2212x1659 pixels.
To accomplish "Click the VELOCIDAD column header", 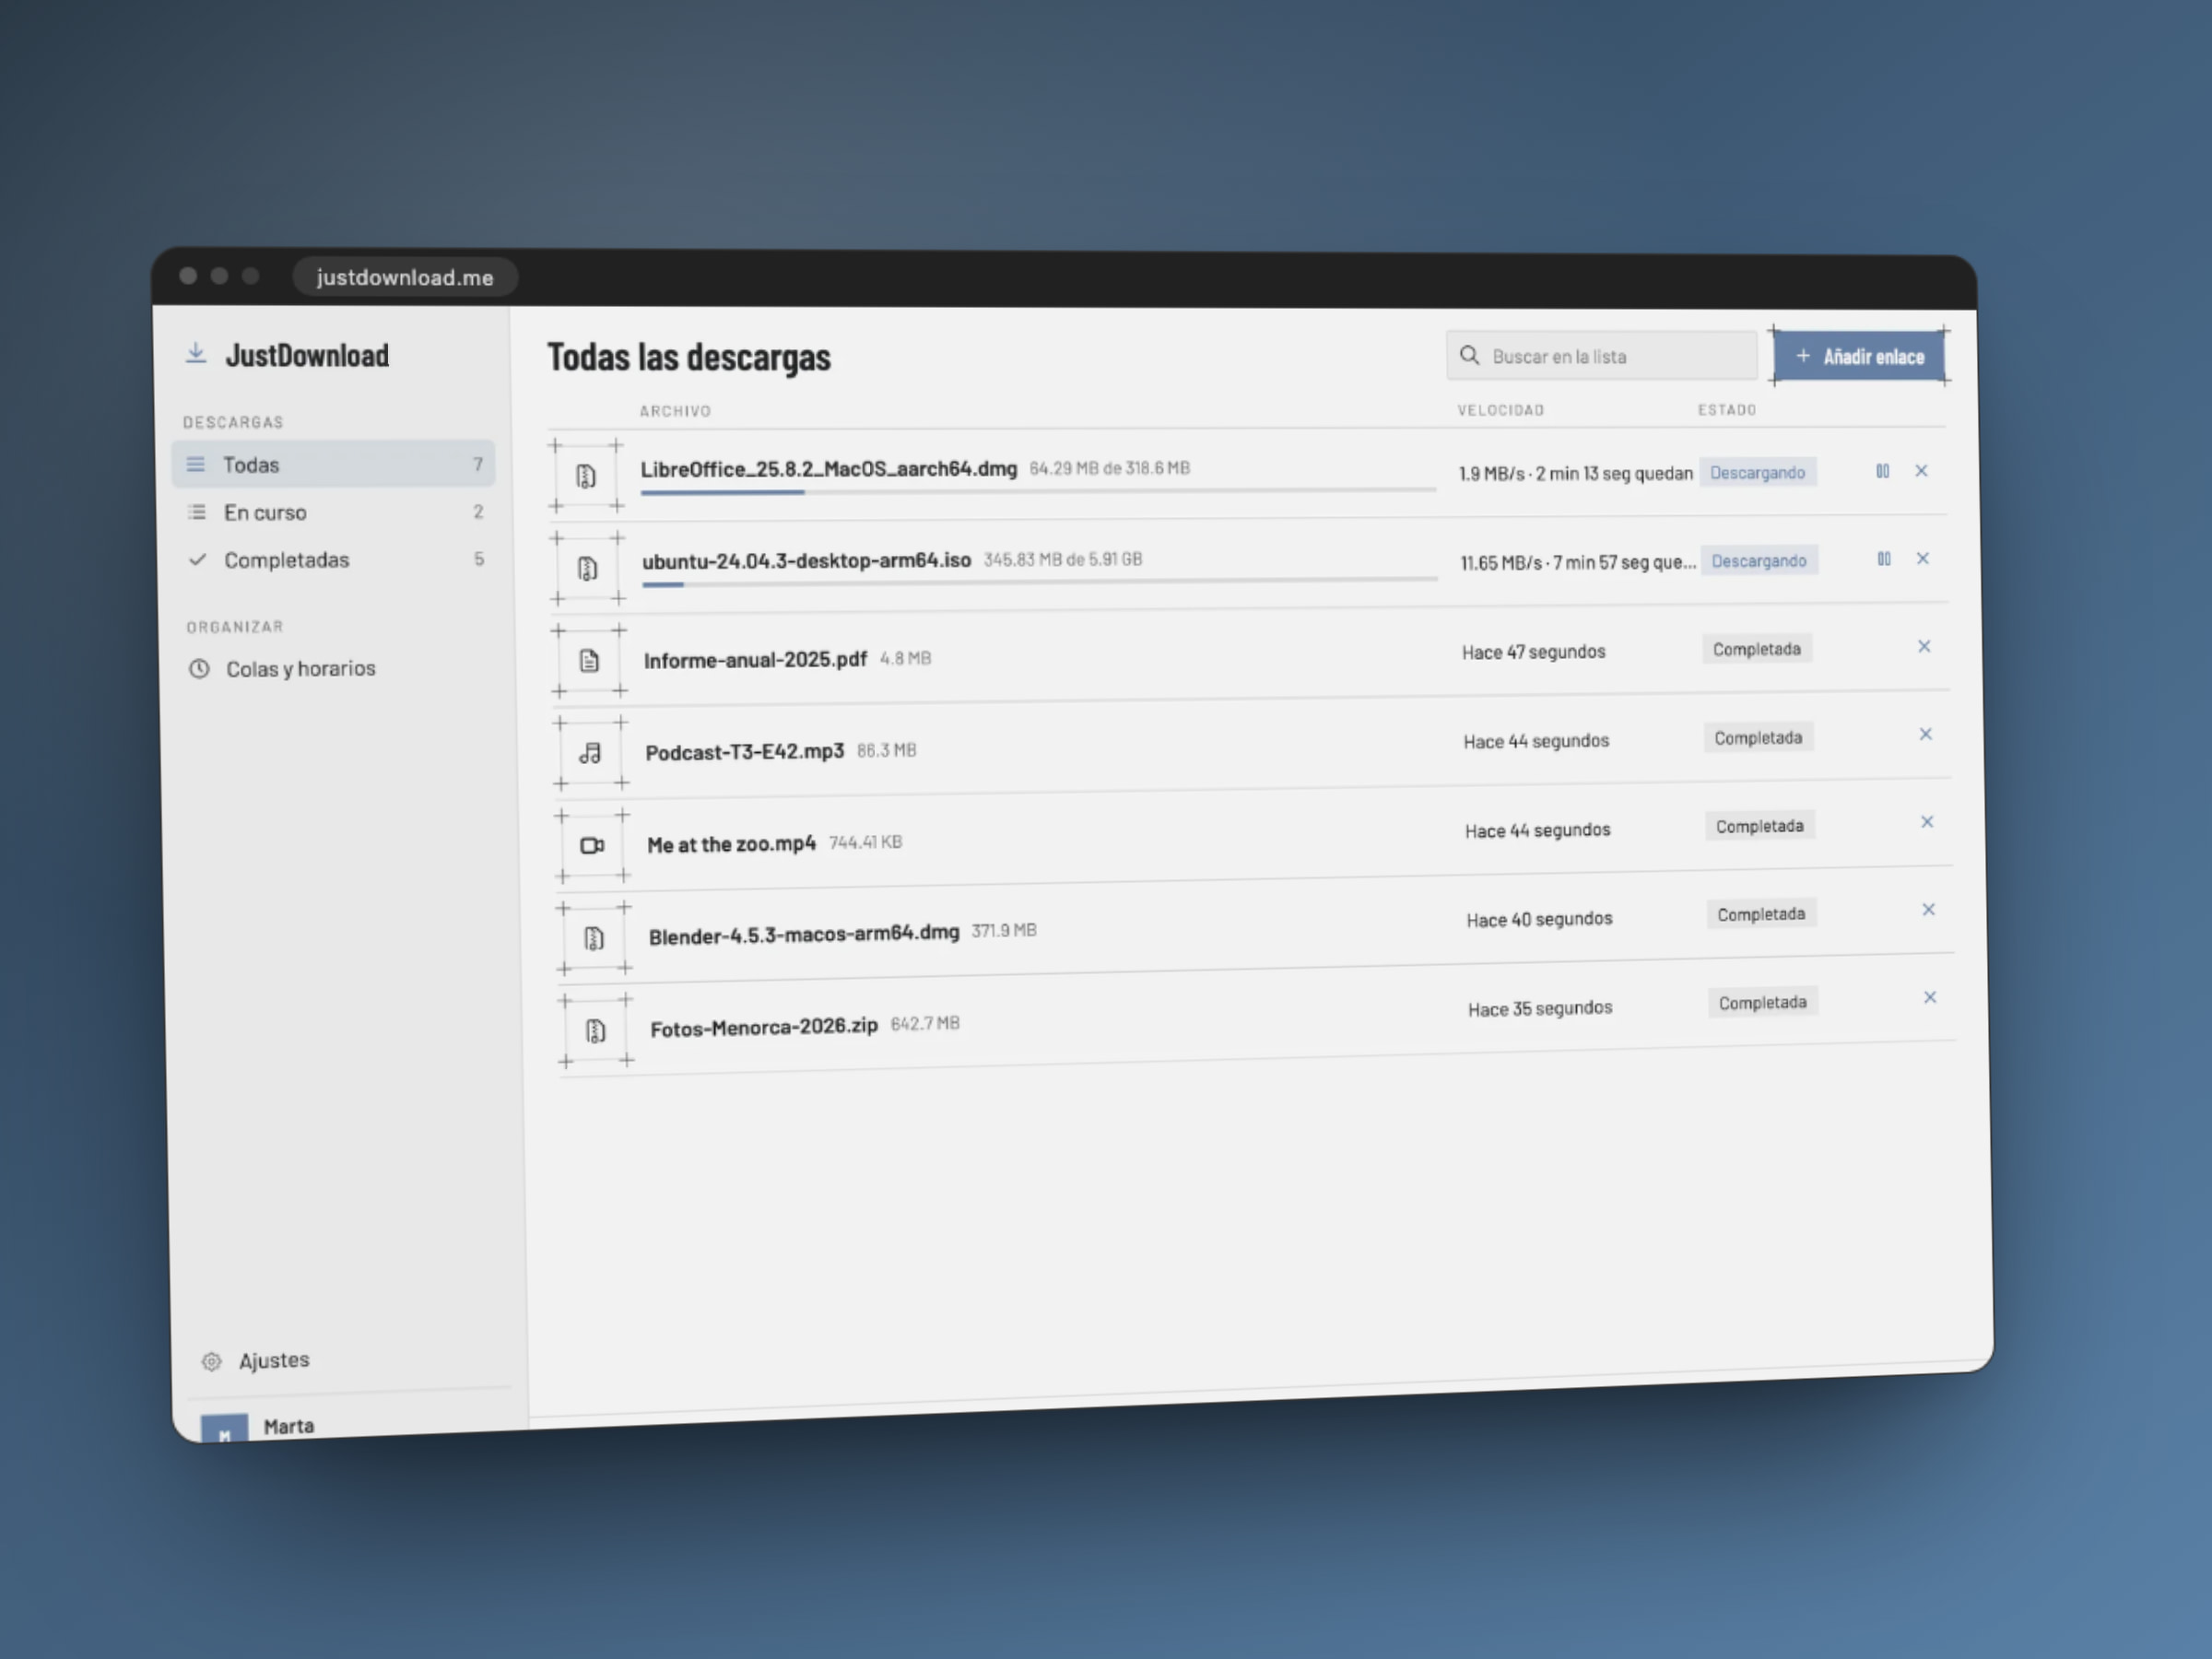I will pyautogui.click(x=1500, y=410).
